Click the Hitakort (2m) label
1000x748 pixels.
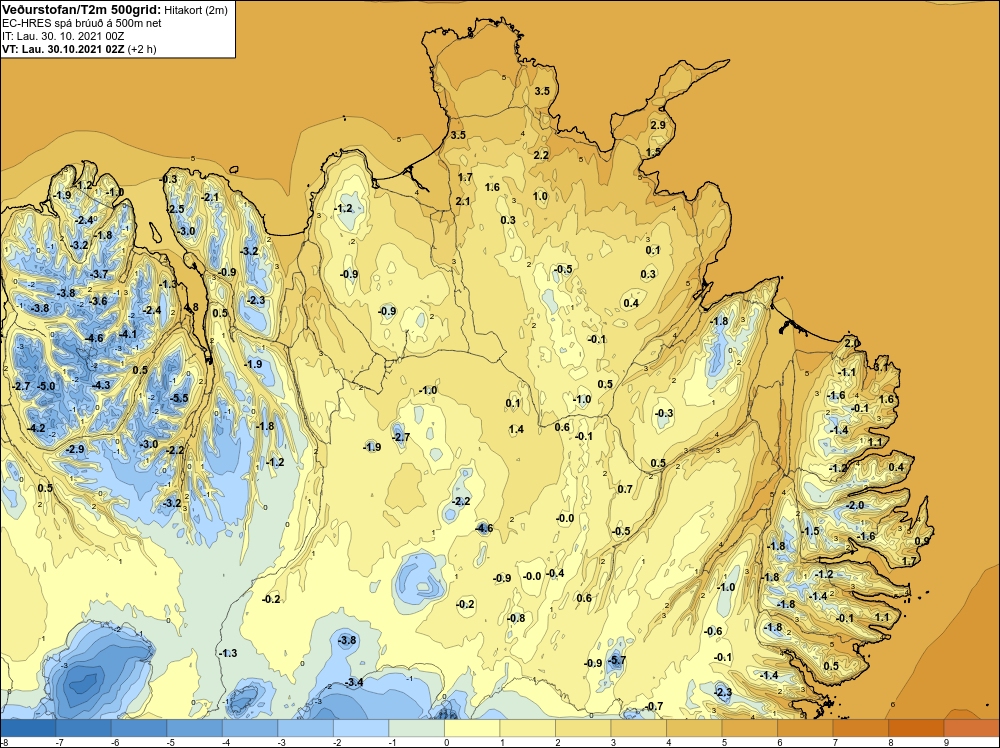pyautogui.click(x=195, y=10)
